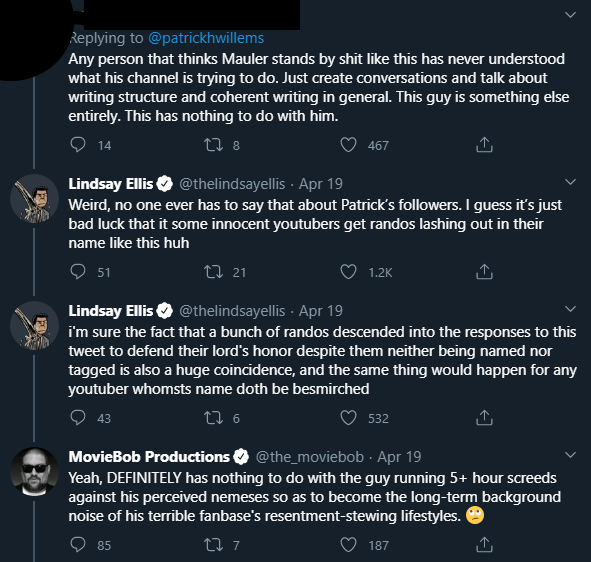Like the tweet with 467 likes
Screen dimensions: 591x562
(x=348, y=145)
